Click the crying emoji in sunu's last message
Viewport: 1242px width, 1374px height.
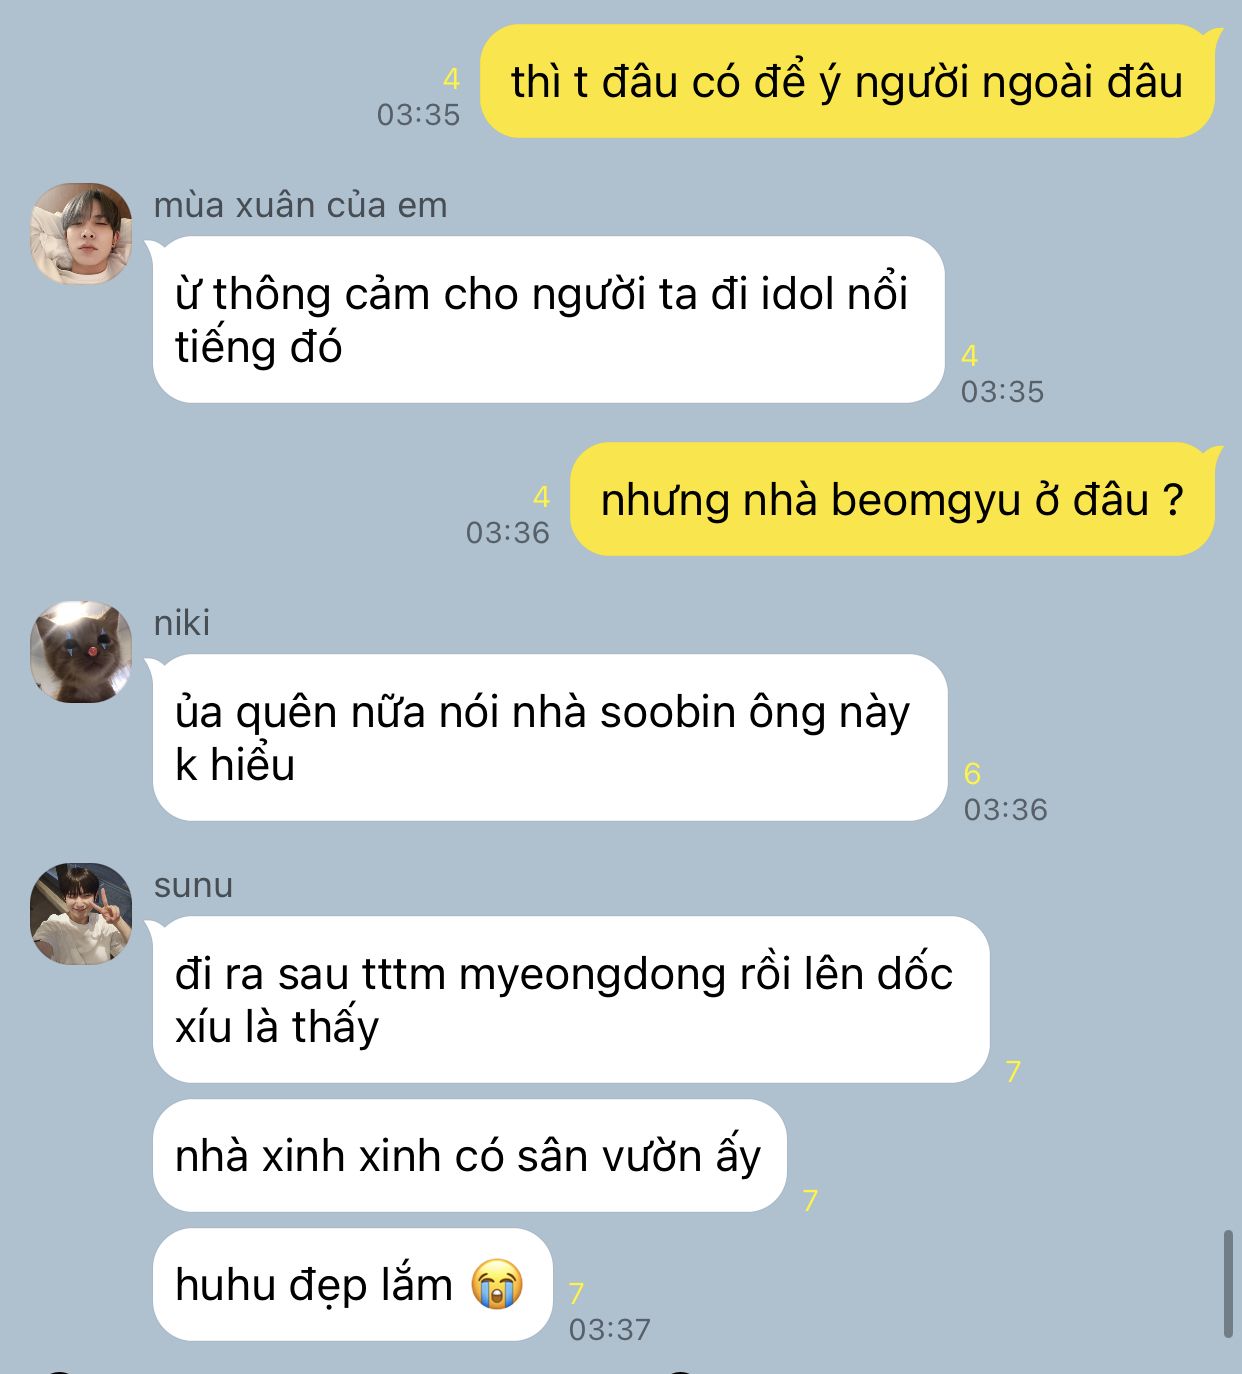497,1284
